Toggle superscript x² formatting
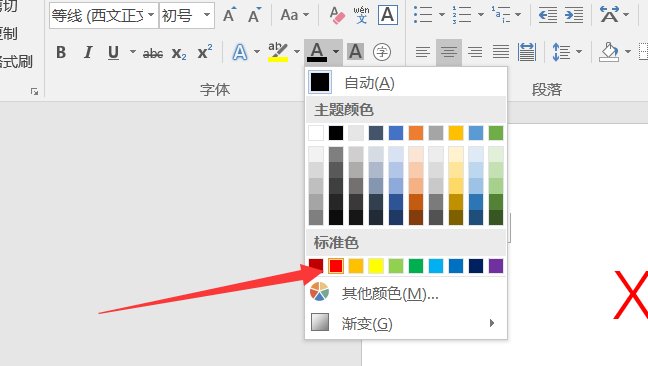Image resolution: width=648 pixels, height=366 pixels. tap(205, 52)
